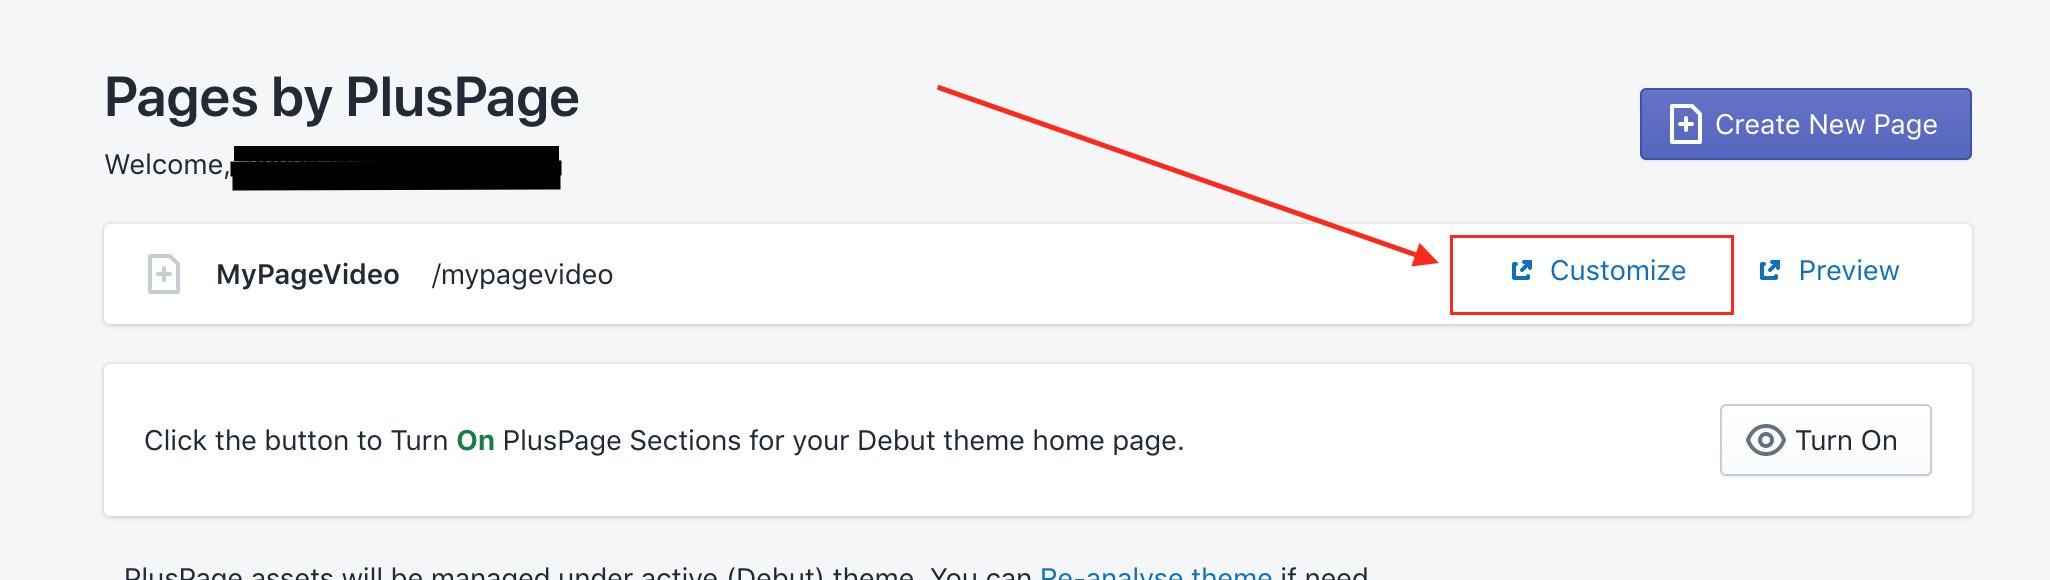Click the external-link icon beside Preview
Screen dimensions: 2050x580
click(1770, 270)
